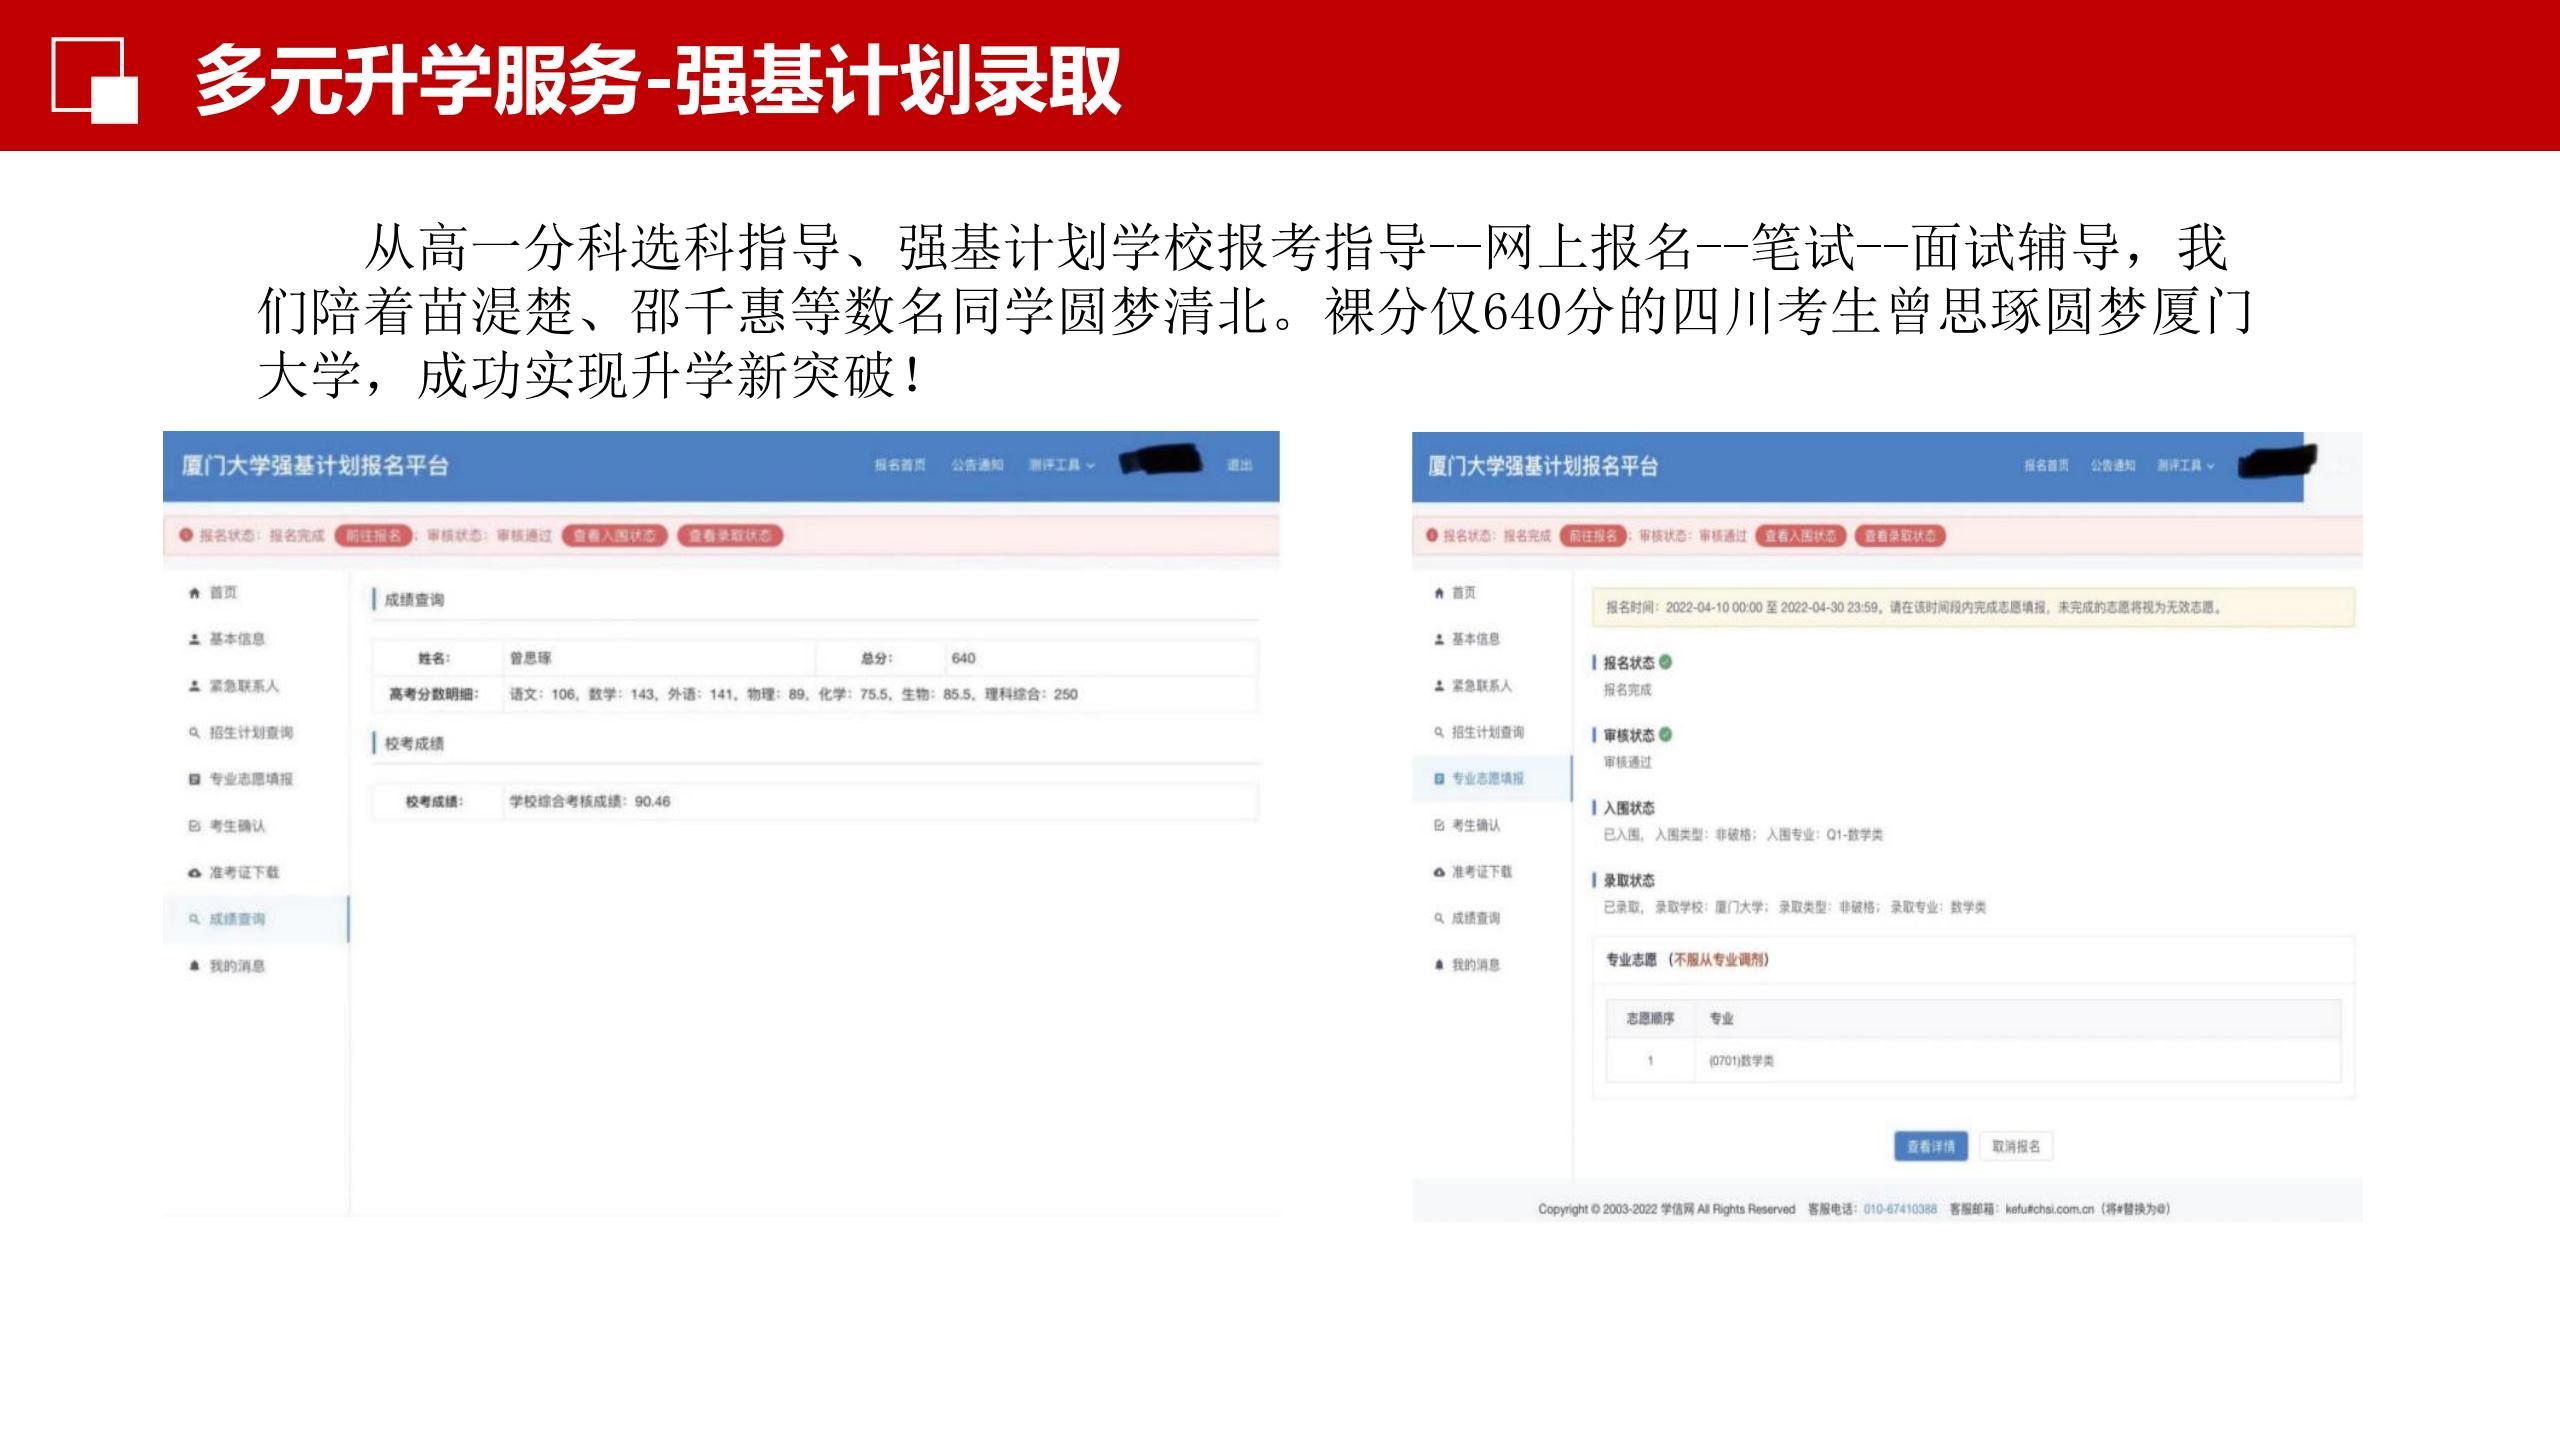Click 入围状态 detail line with Q1-数学类
This screenshot has width=2560, height=1440.
click(x=1743, y=834)
